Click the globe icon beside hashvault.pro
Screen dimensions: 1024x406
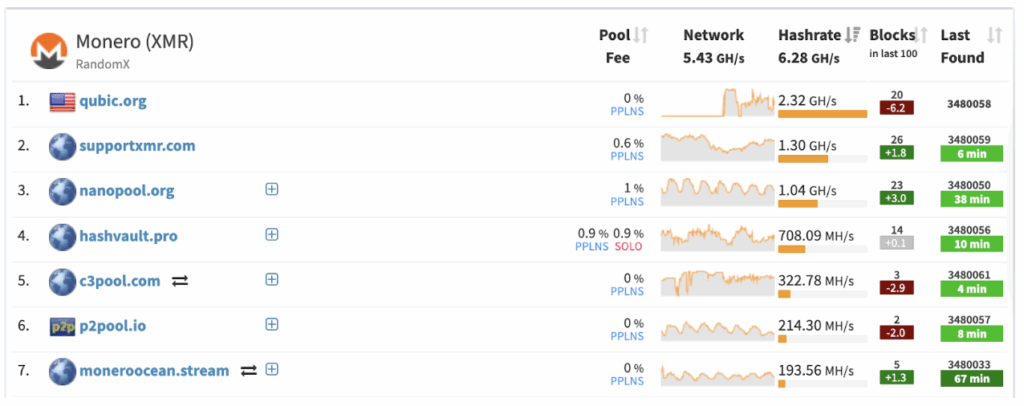(x=63, y=236)
